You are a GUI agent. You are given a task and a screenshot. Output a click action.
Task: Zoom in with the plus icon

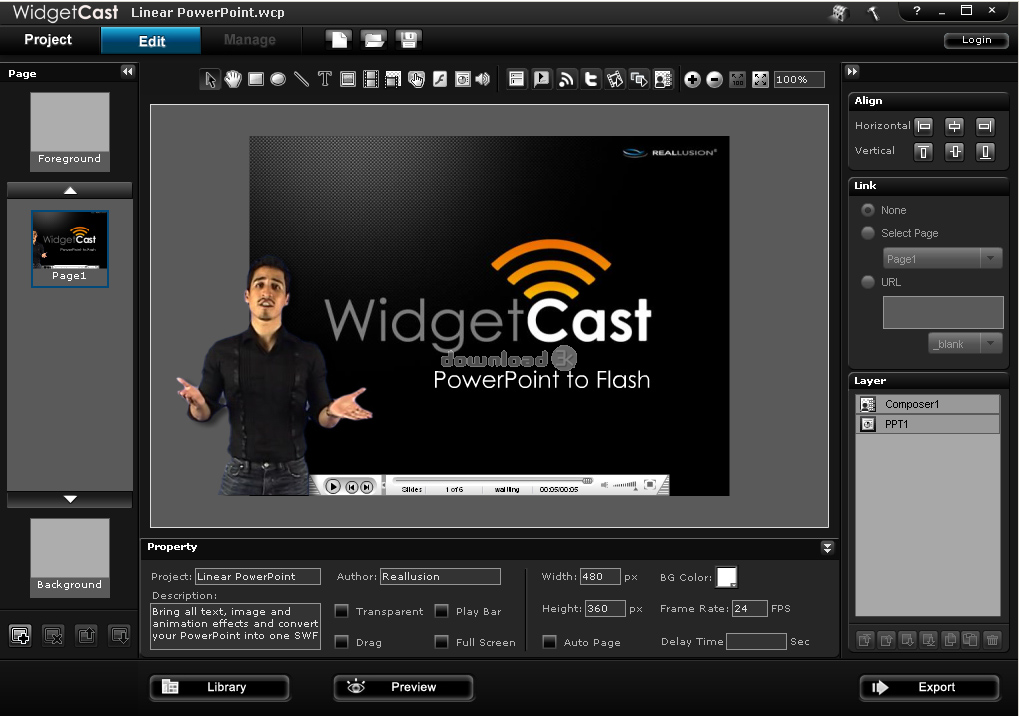click(x=692, y=79)
